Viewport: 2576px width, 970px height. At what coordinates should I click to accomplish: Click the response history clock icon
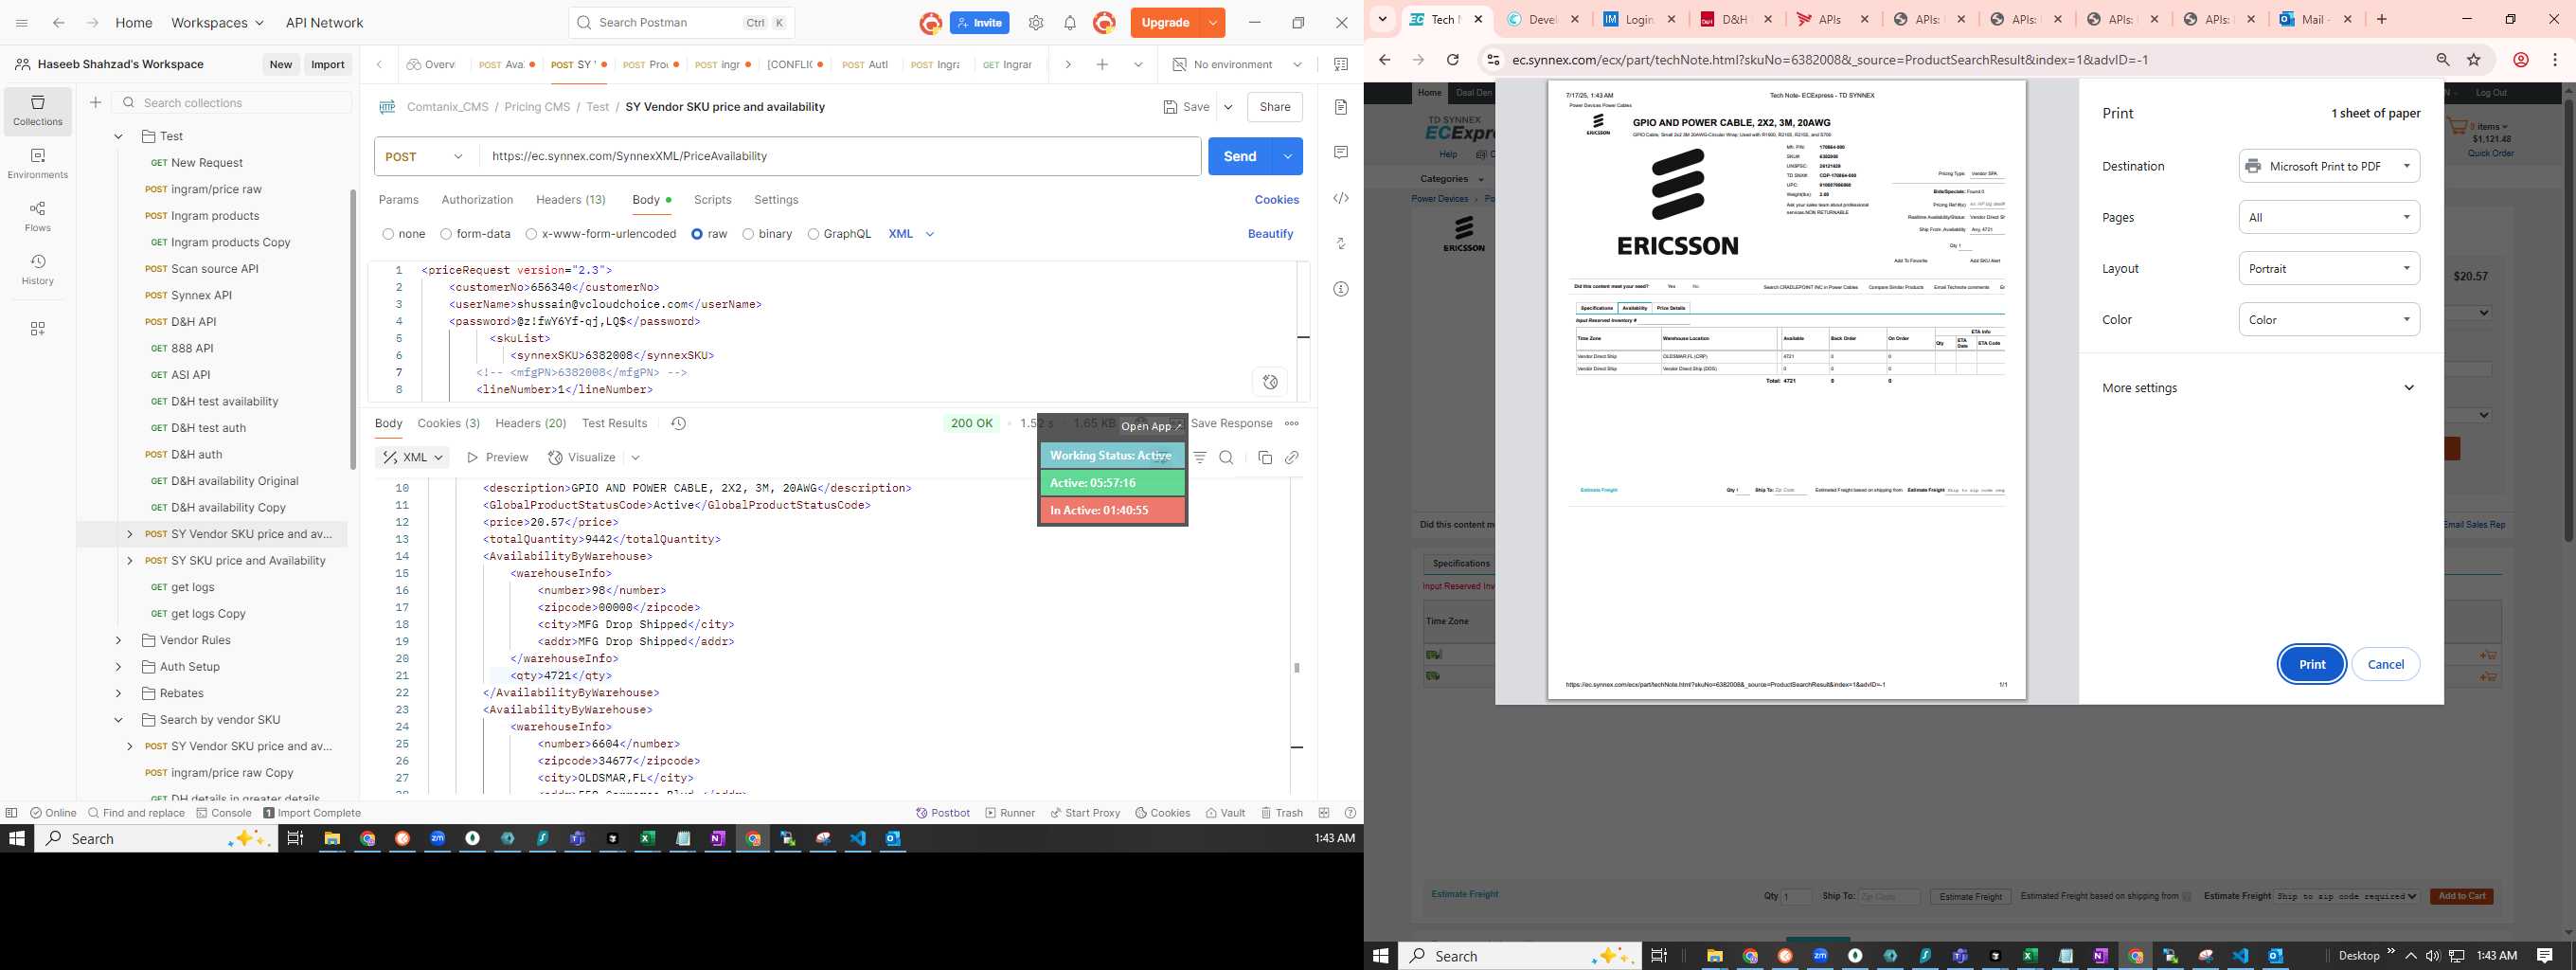point(678,423)
